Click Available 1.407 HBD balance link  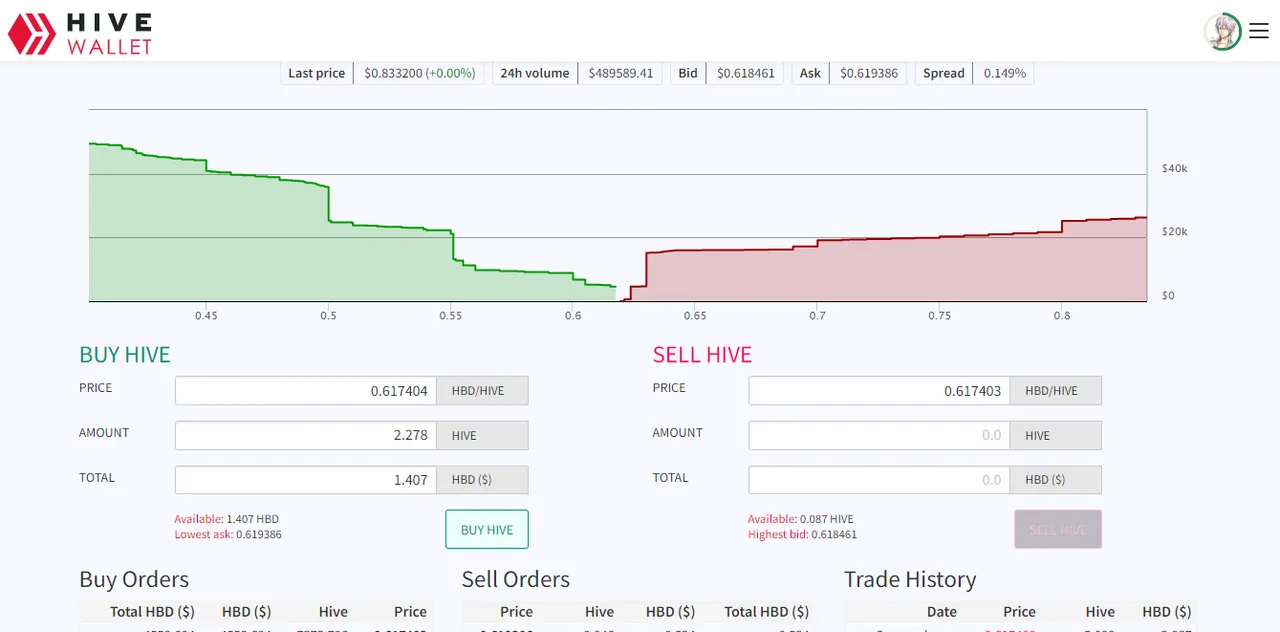coord(227,519)
